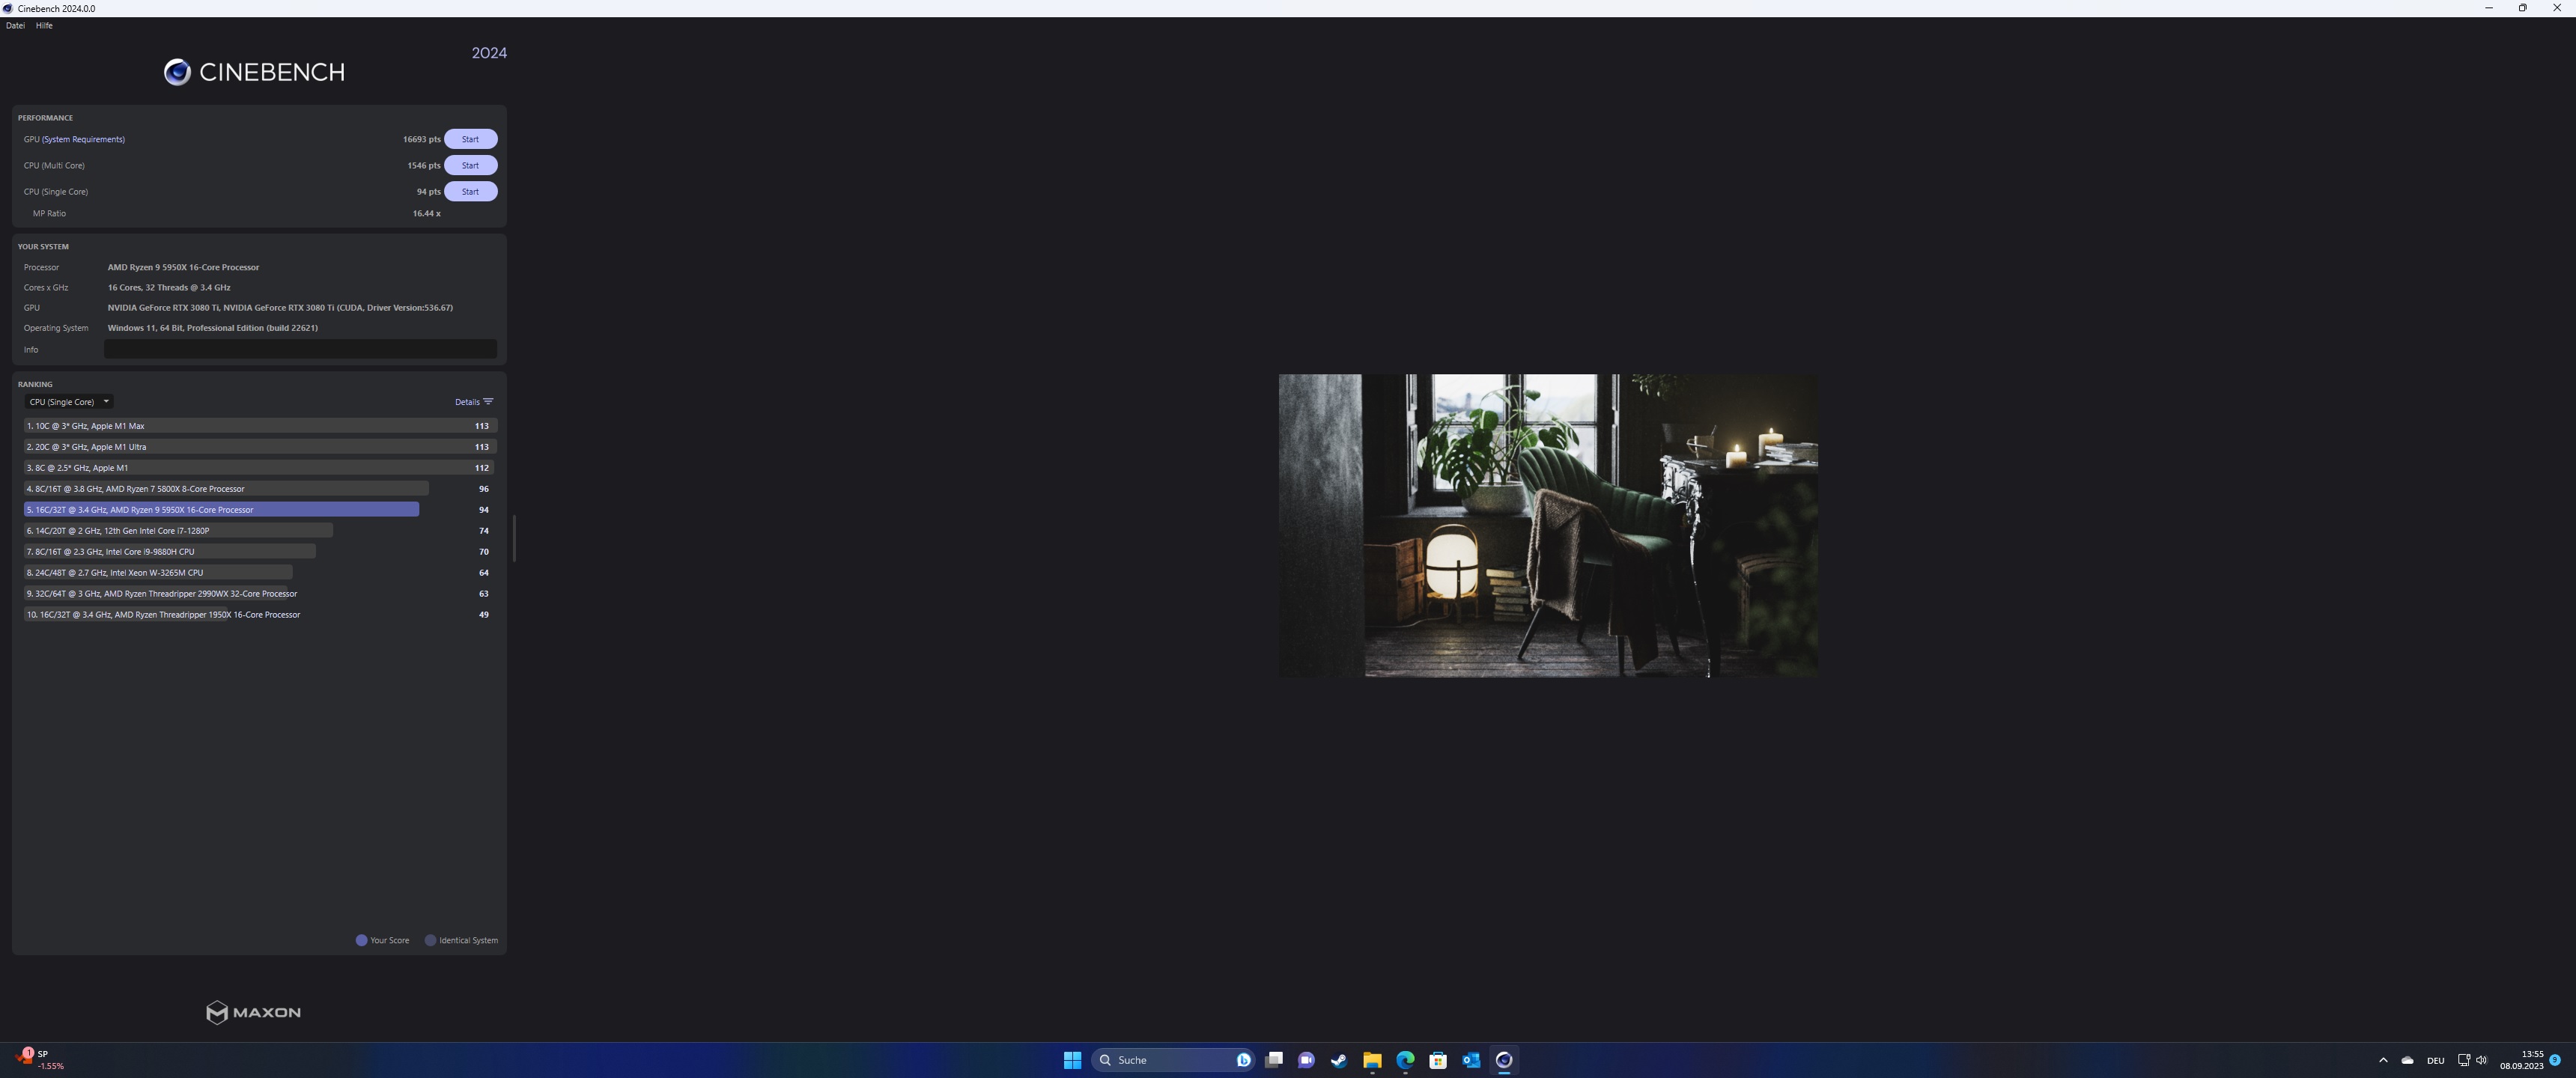Click into the Info text field

pyautogui.click(x=300, y=349)
